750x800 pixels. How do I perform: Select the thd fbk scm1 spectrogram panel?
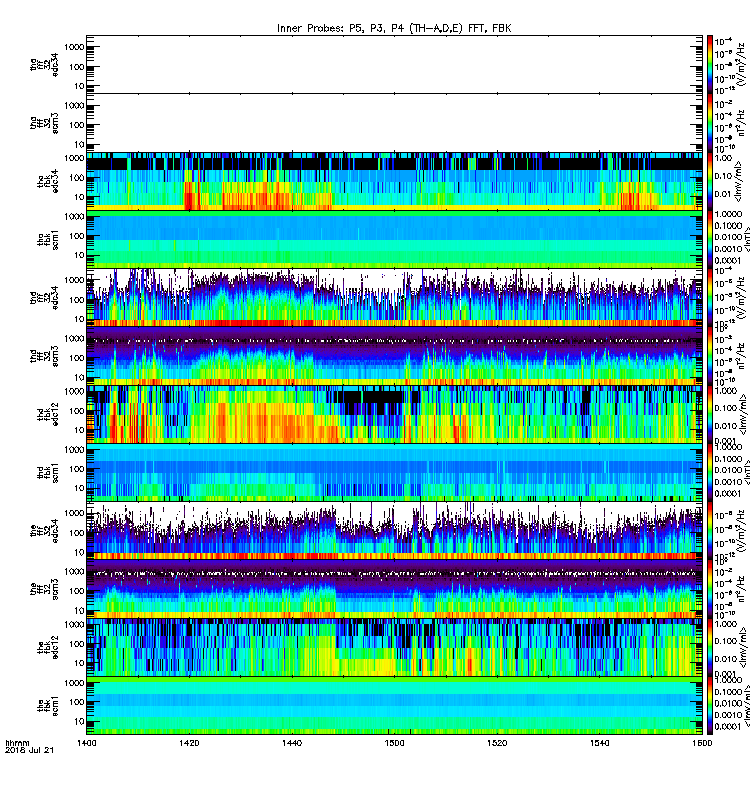click(x=394, y=472)
